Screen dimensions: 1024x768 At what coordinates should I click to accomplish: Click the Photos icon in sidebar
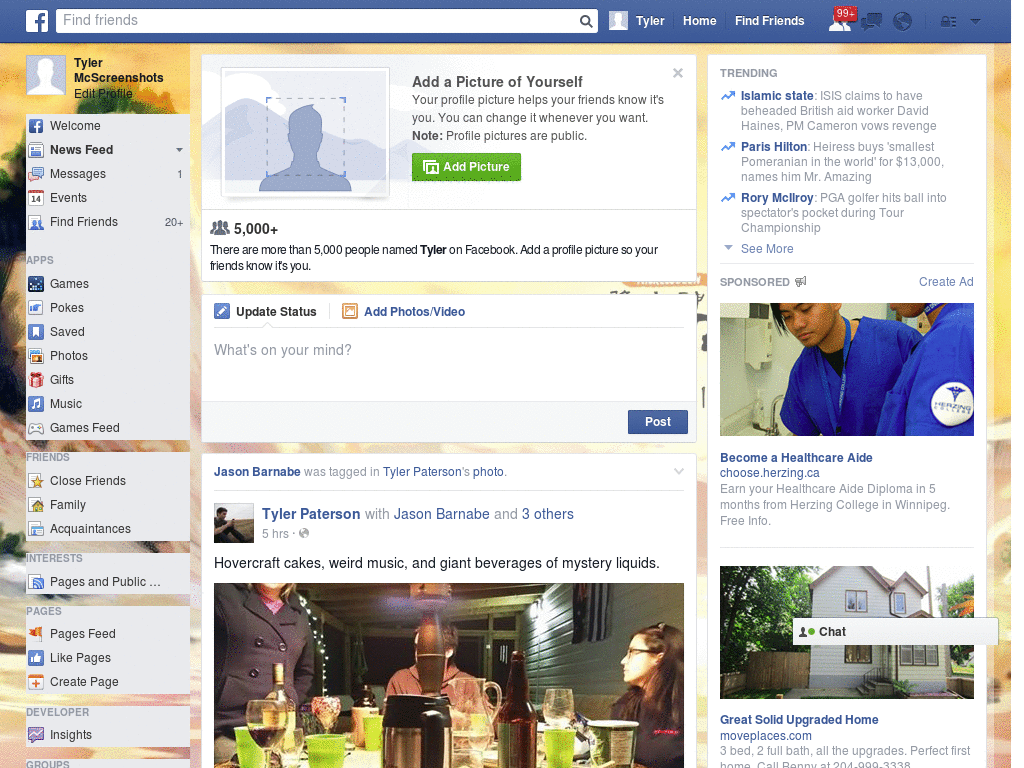(x=36, y=356)
